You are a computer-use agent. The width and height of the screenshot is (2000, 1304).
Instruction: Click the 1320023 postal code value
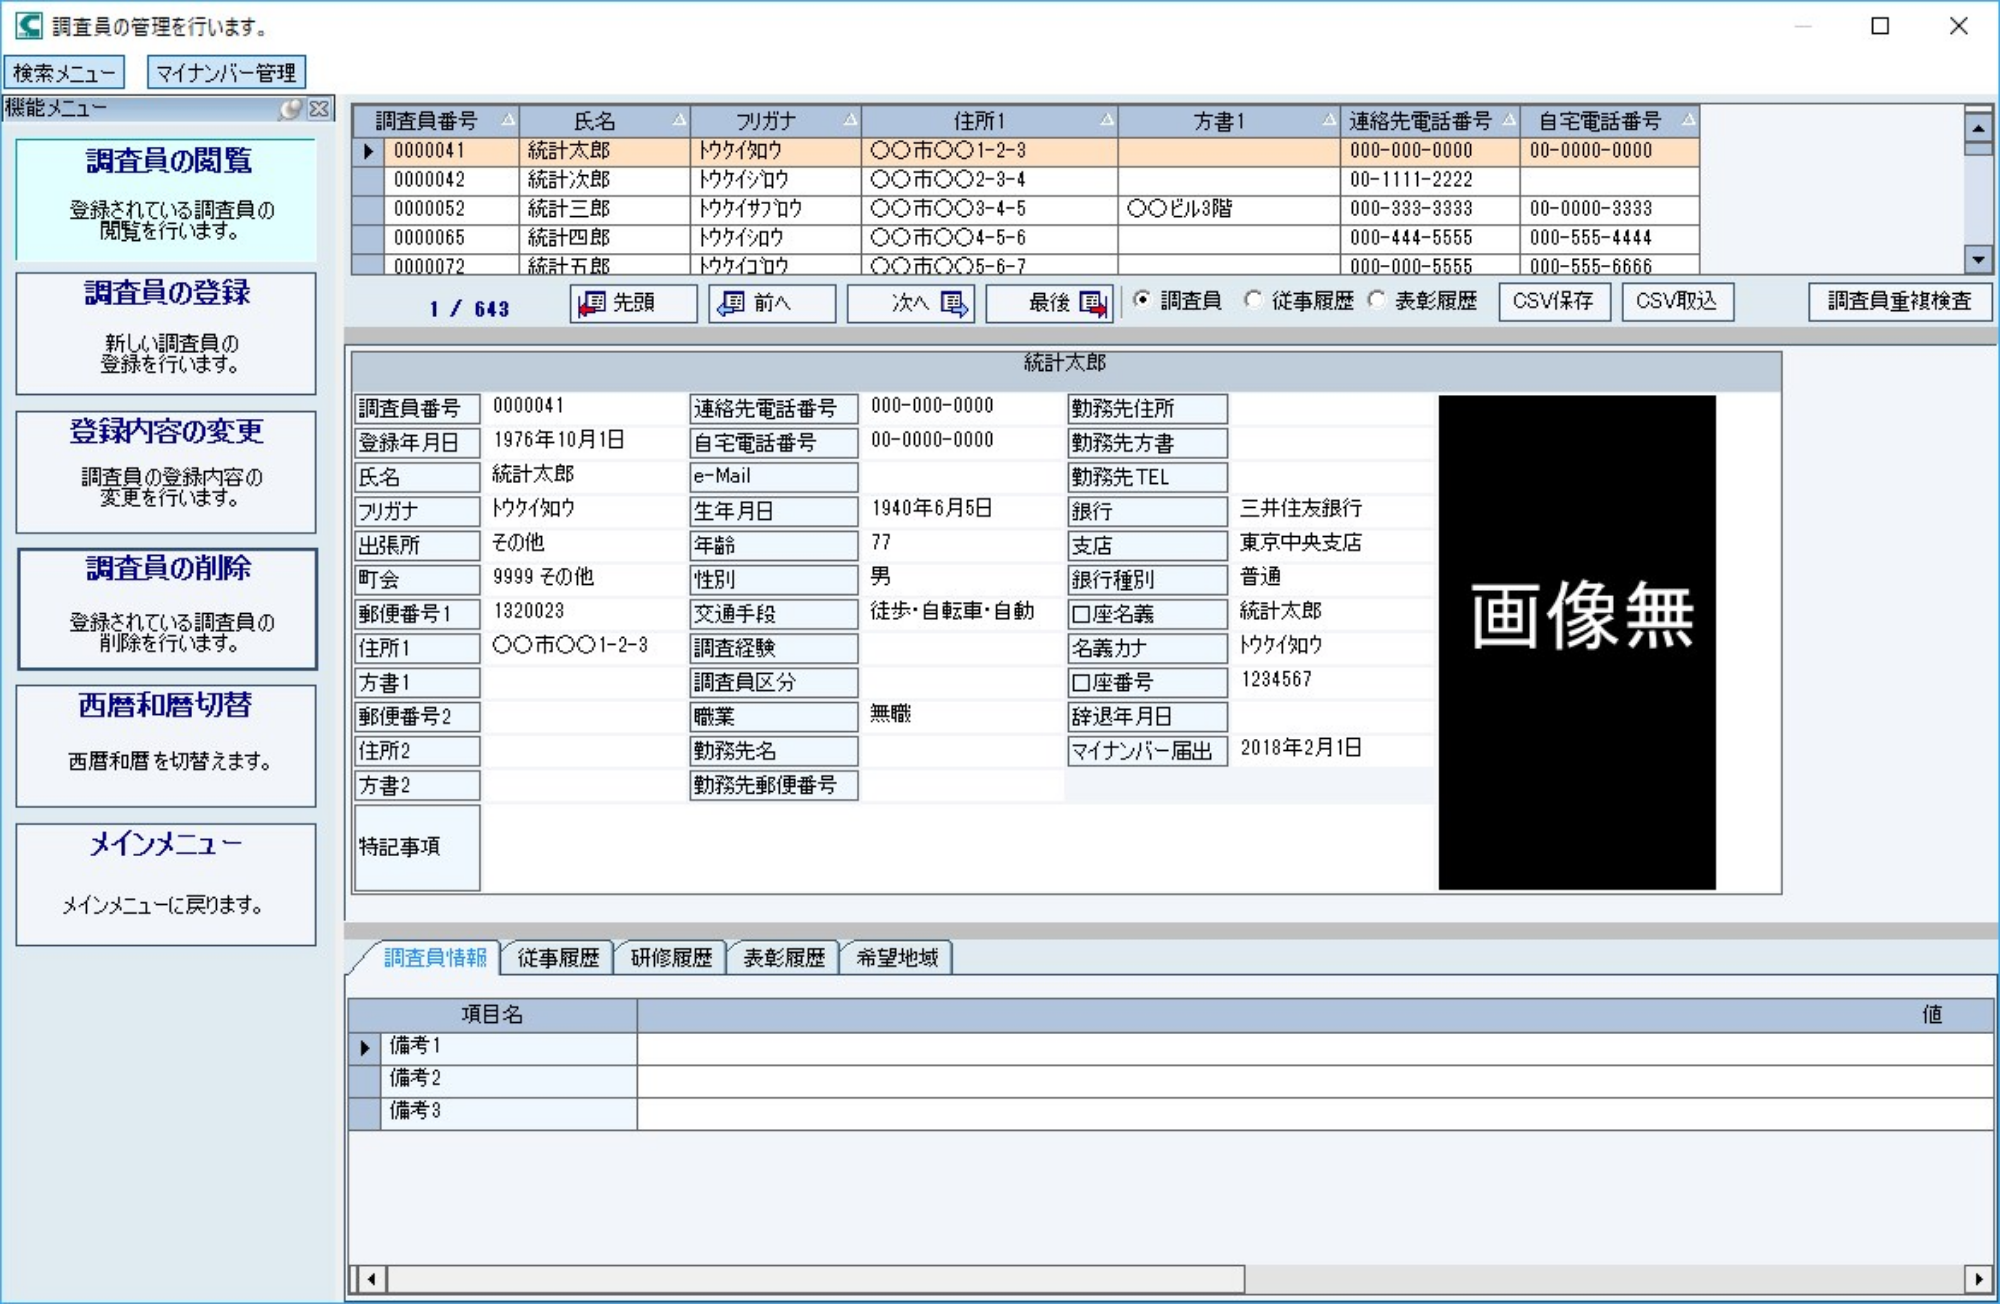click(x=528, y=611)
